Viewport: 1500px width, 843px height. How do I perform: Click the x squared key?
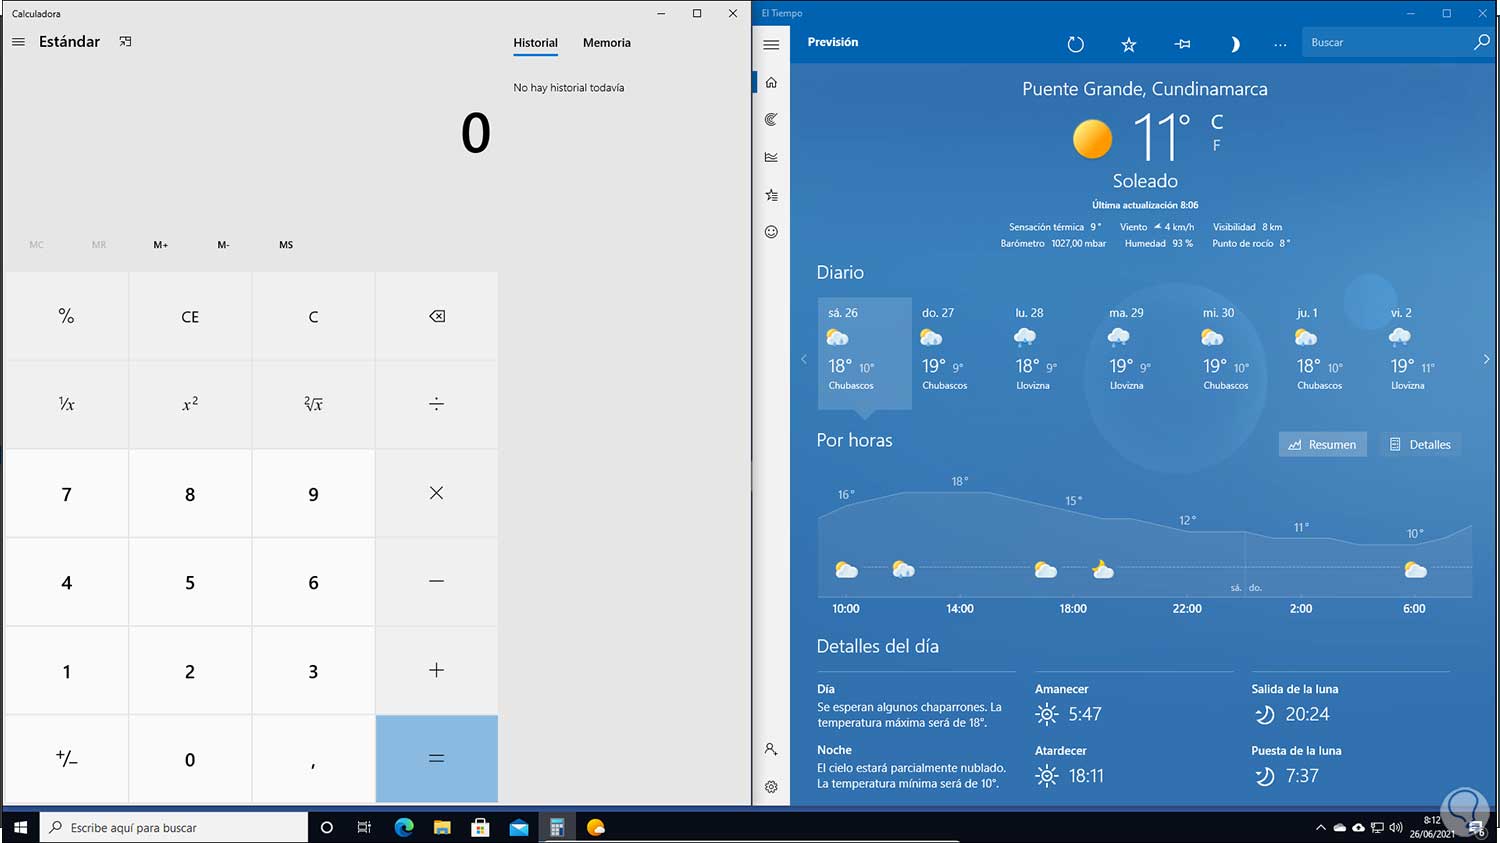coord(190,404)
